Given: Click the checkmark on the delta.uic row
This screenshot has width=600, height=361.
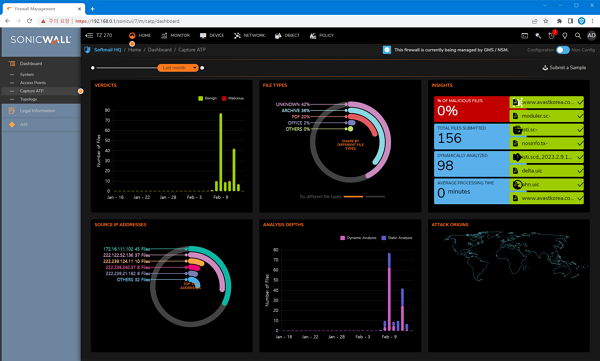Looking at the screenshot, I should 580,171.
